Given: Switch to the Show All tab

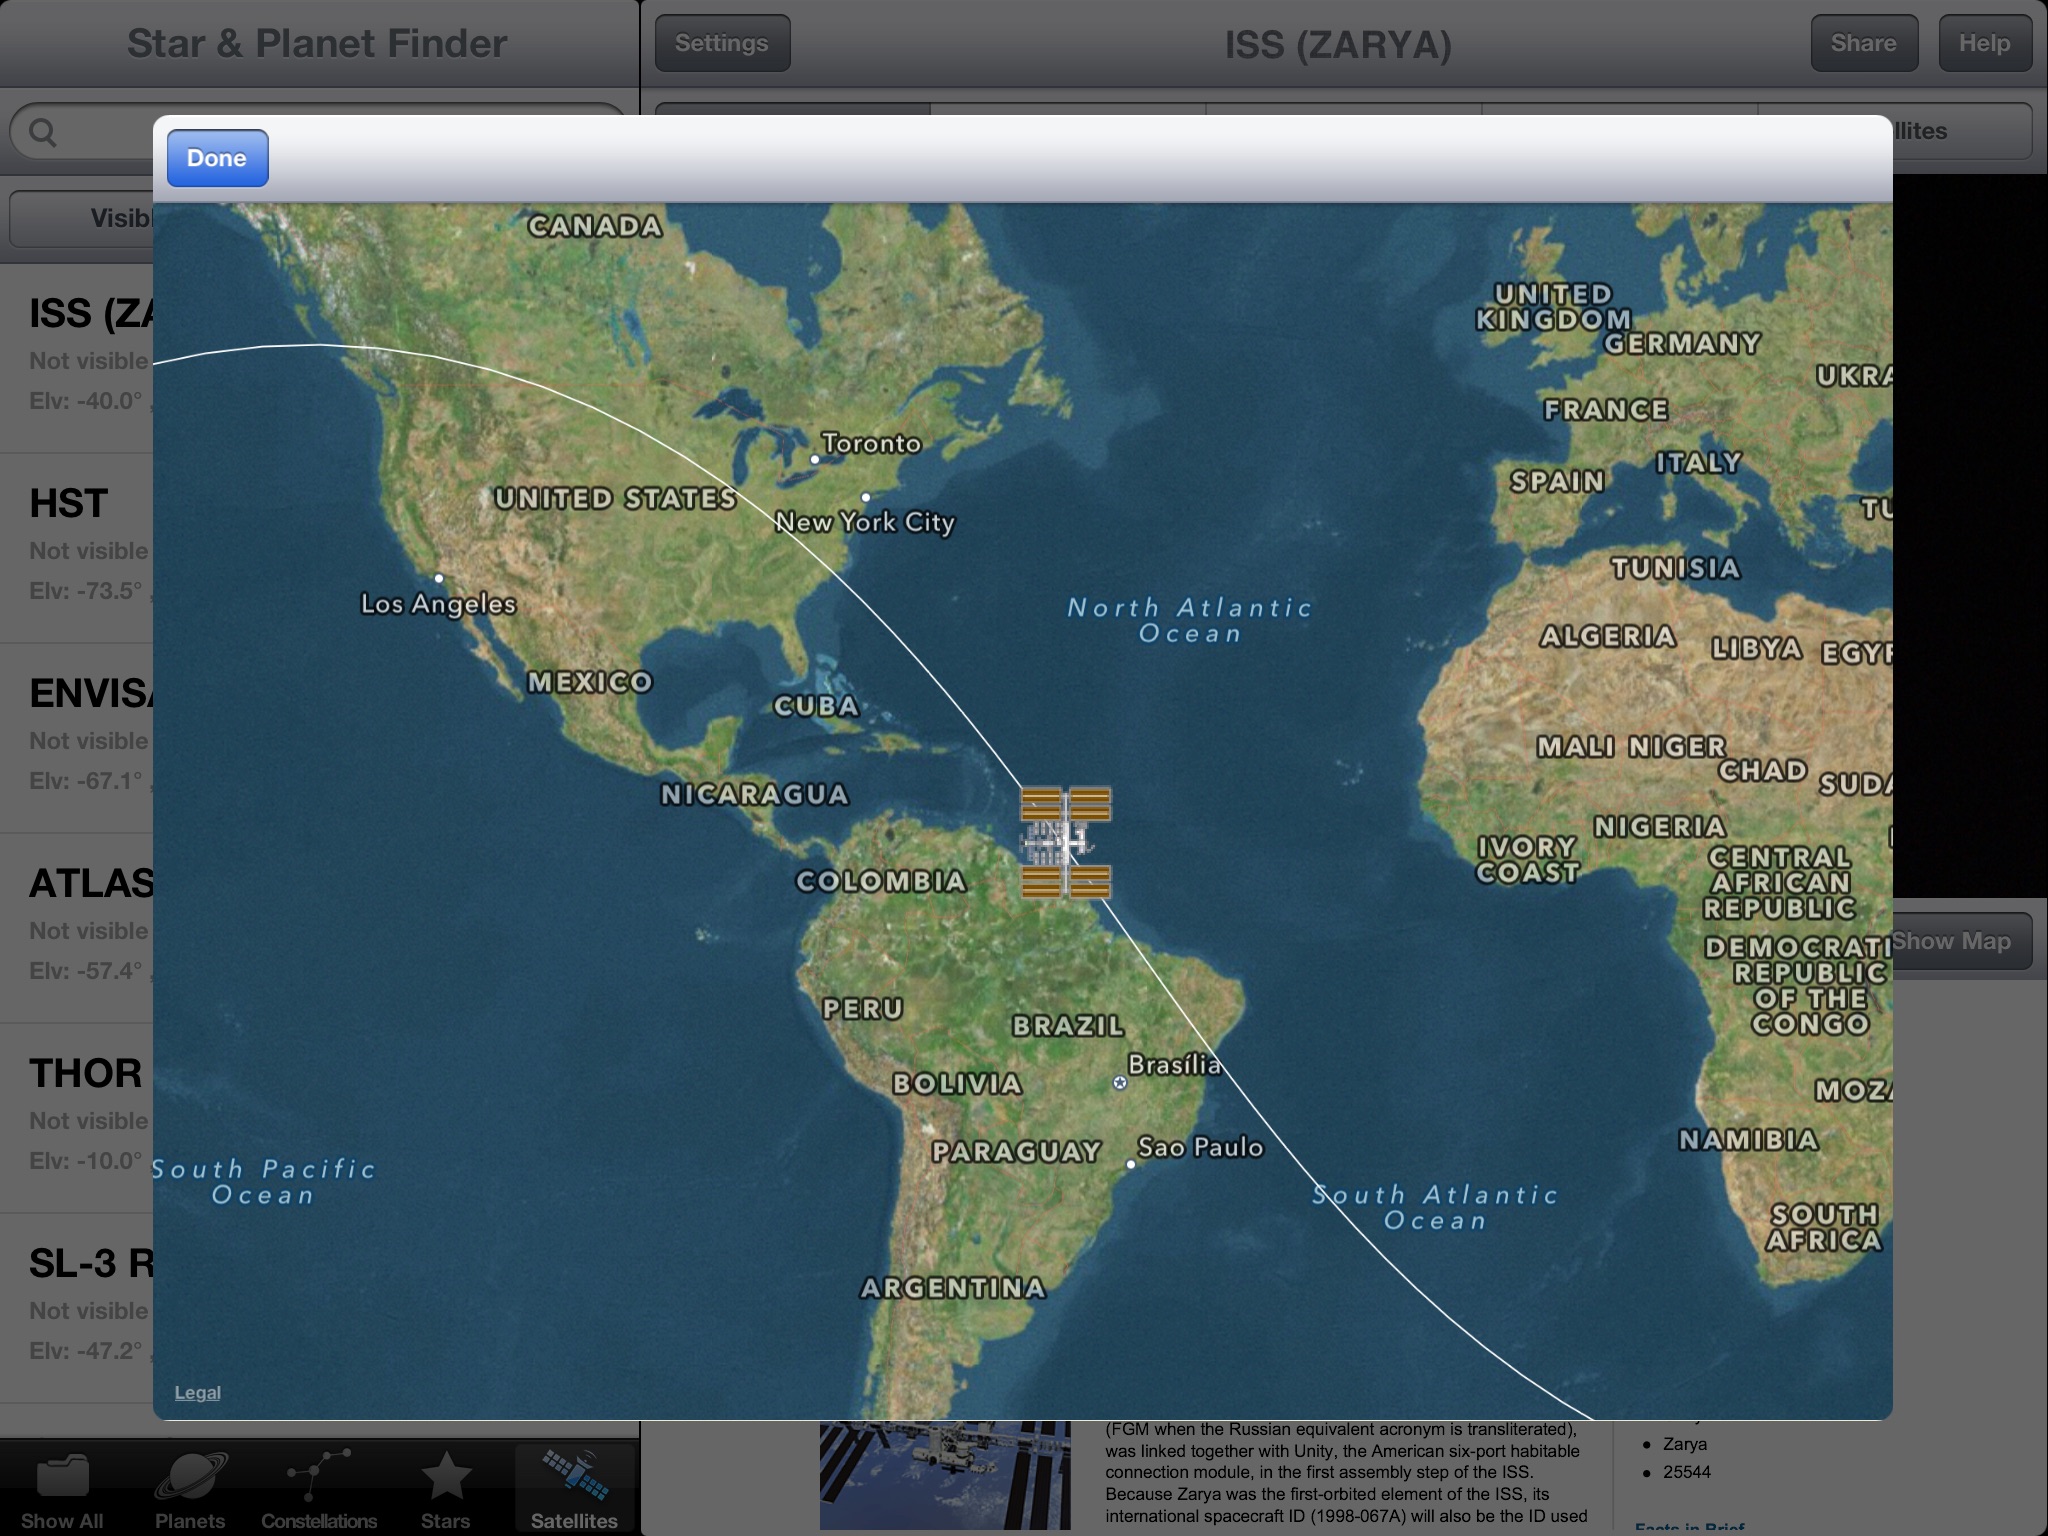Looking at the screenshot, I should (62, 1490).
